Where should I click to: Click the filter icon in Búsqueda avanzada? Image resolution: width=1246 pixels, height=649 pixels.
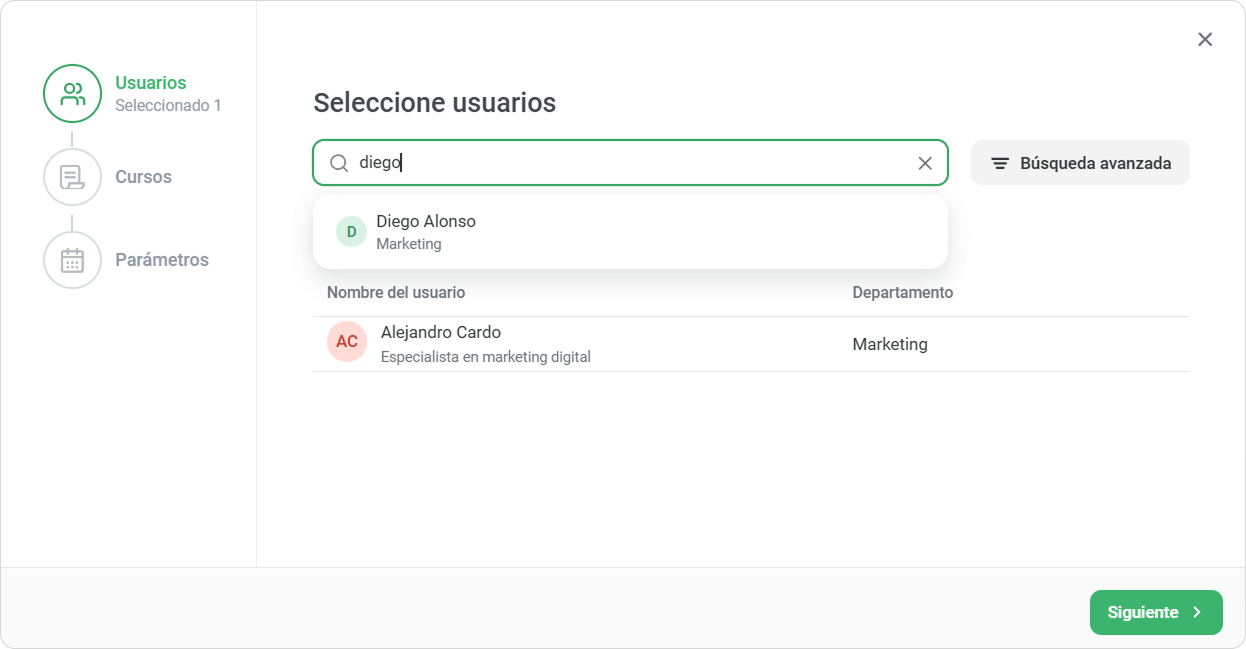[1000, 163]
